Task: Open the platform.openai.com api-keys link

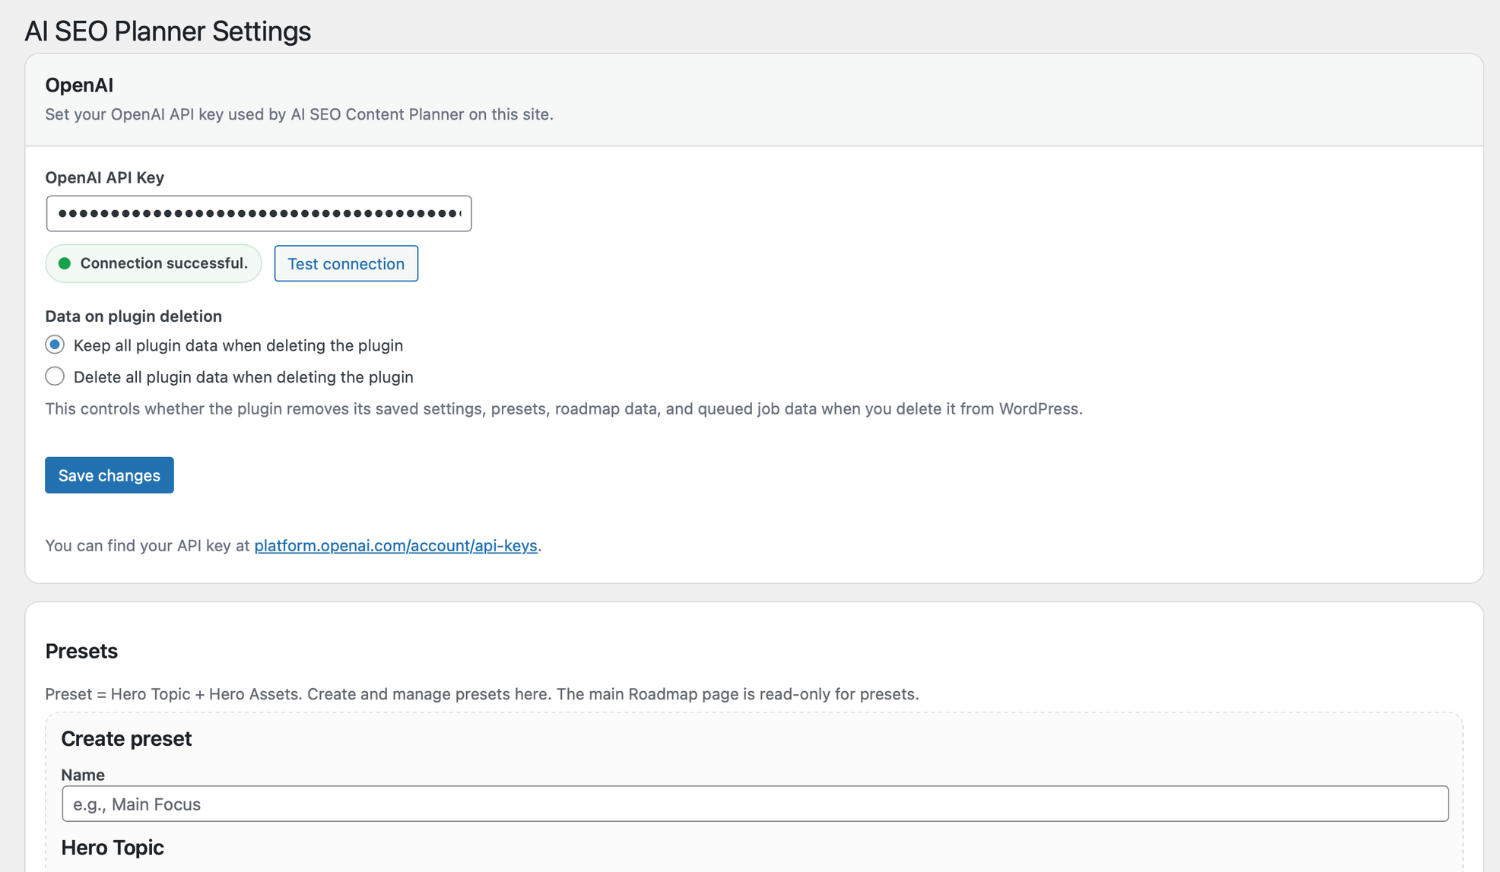Action: (395, 546)
